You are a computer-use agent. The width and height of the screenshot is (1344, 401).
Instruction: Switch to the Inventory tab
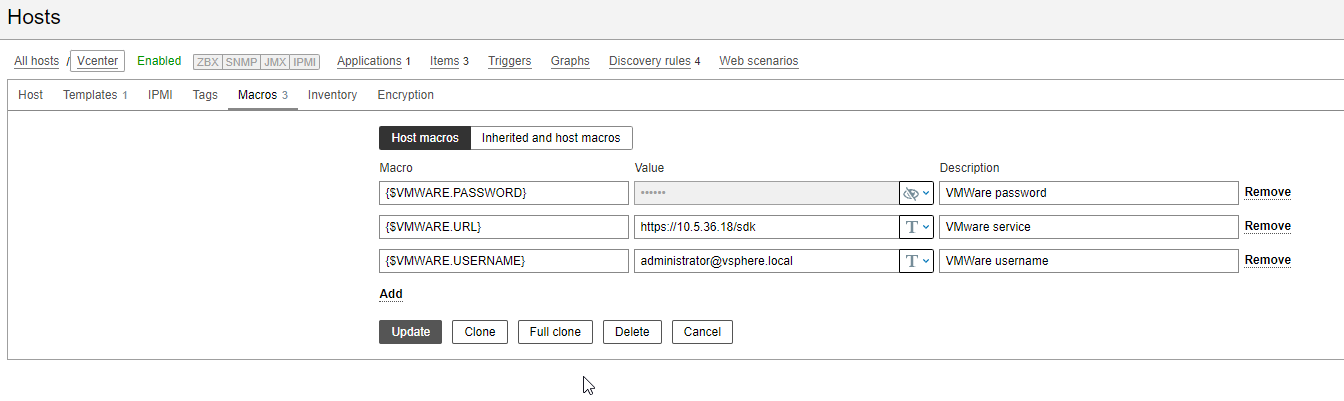tap(332, 95)
